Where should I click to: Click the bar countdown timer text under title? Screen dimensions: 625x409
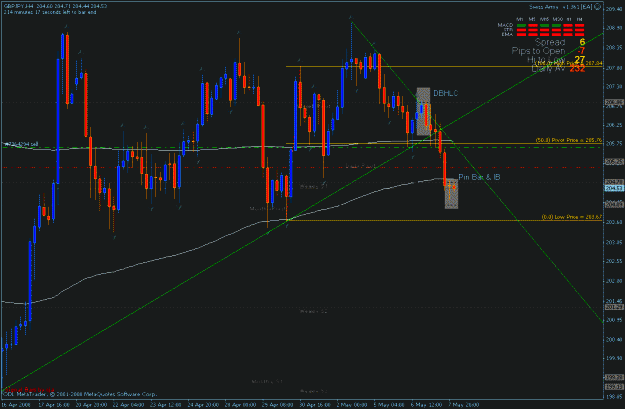point(50,12)
